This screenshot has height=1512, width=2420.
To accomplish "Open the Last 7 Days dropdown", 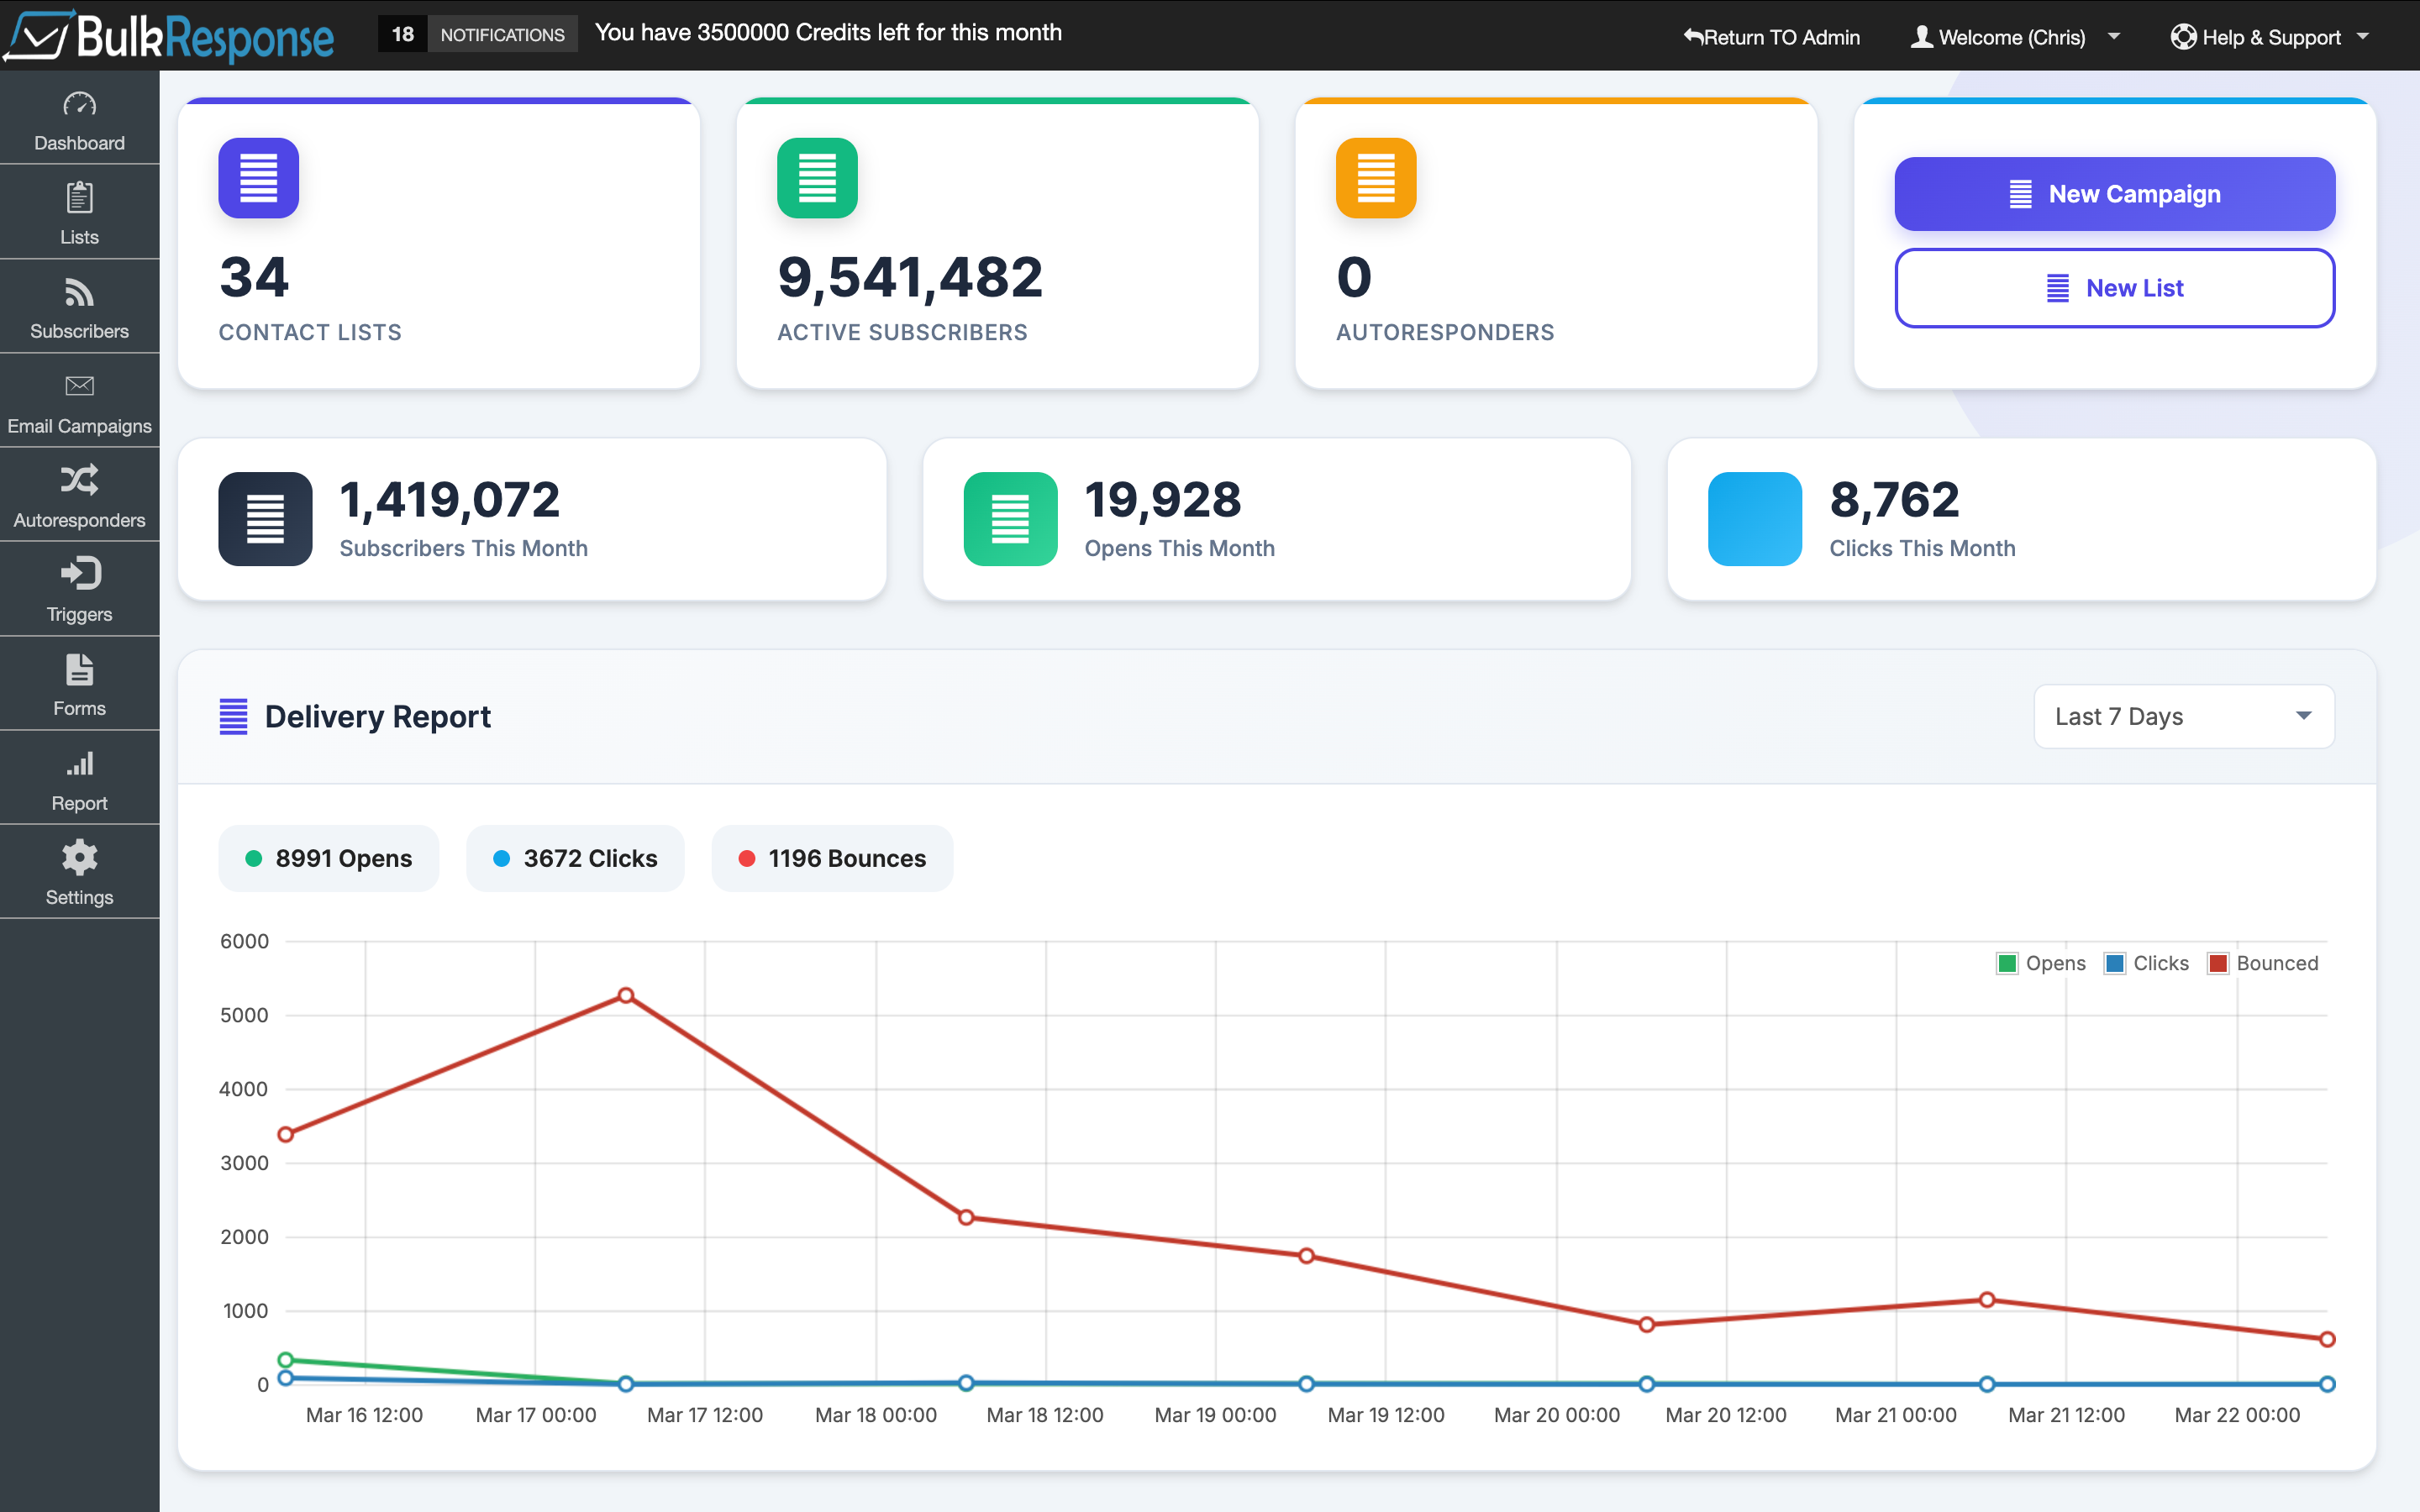I will coord(2183,716).
